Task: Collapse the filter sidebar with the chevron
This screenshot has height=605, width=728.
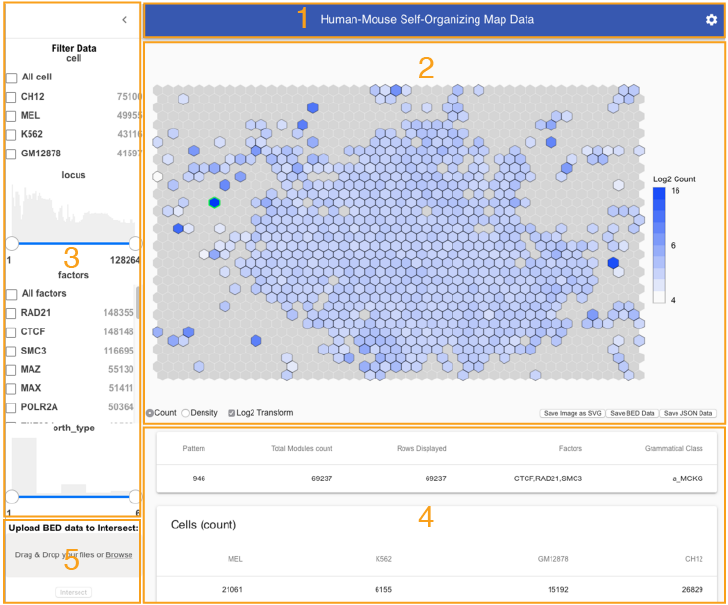Action: [x=124, y=20]
